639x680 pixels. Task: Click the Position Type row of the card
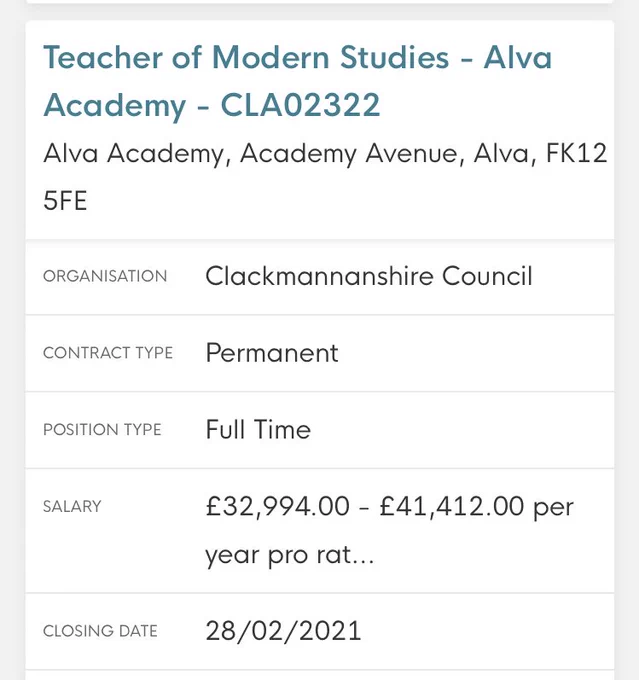click(320, 430)
